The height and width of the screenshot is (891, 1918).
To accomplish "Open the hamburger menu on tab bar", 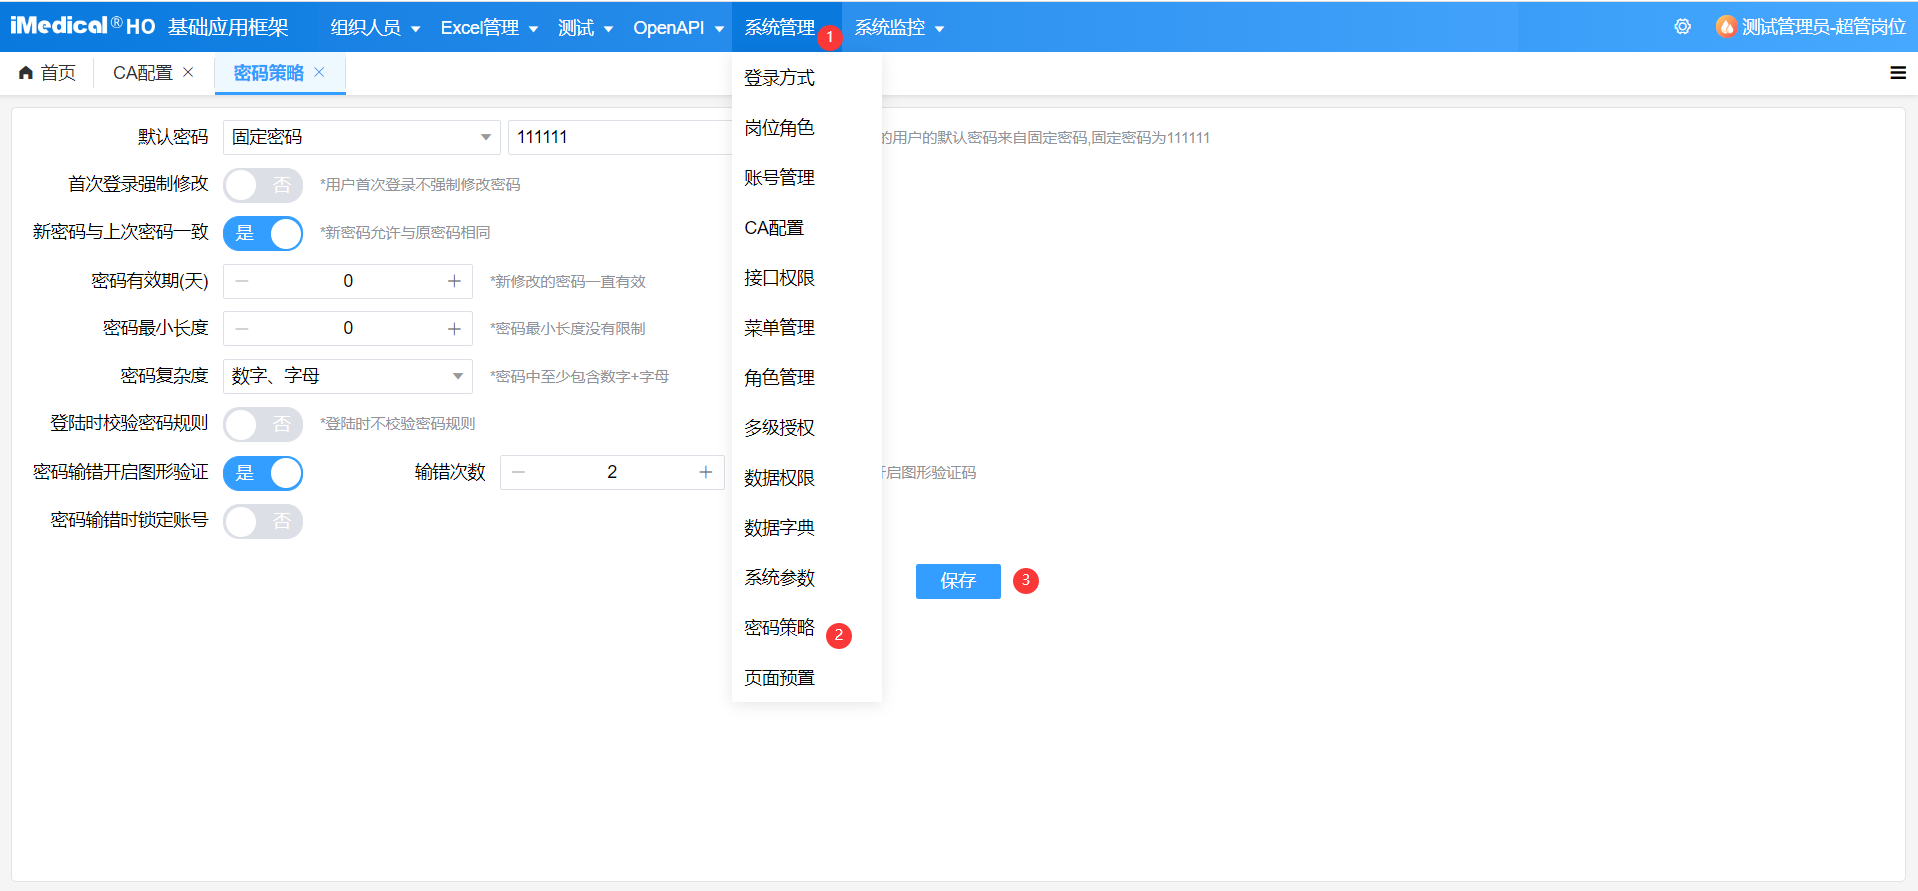I will 1898,73.
